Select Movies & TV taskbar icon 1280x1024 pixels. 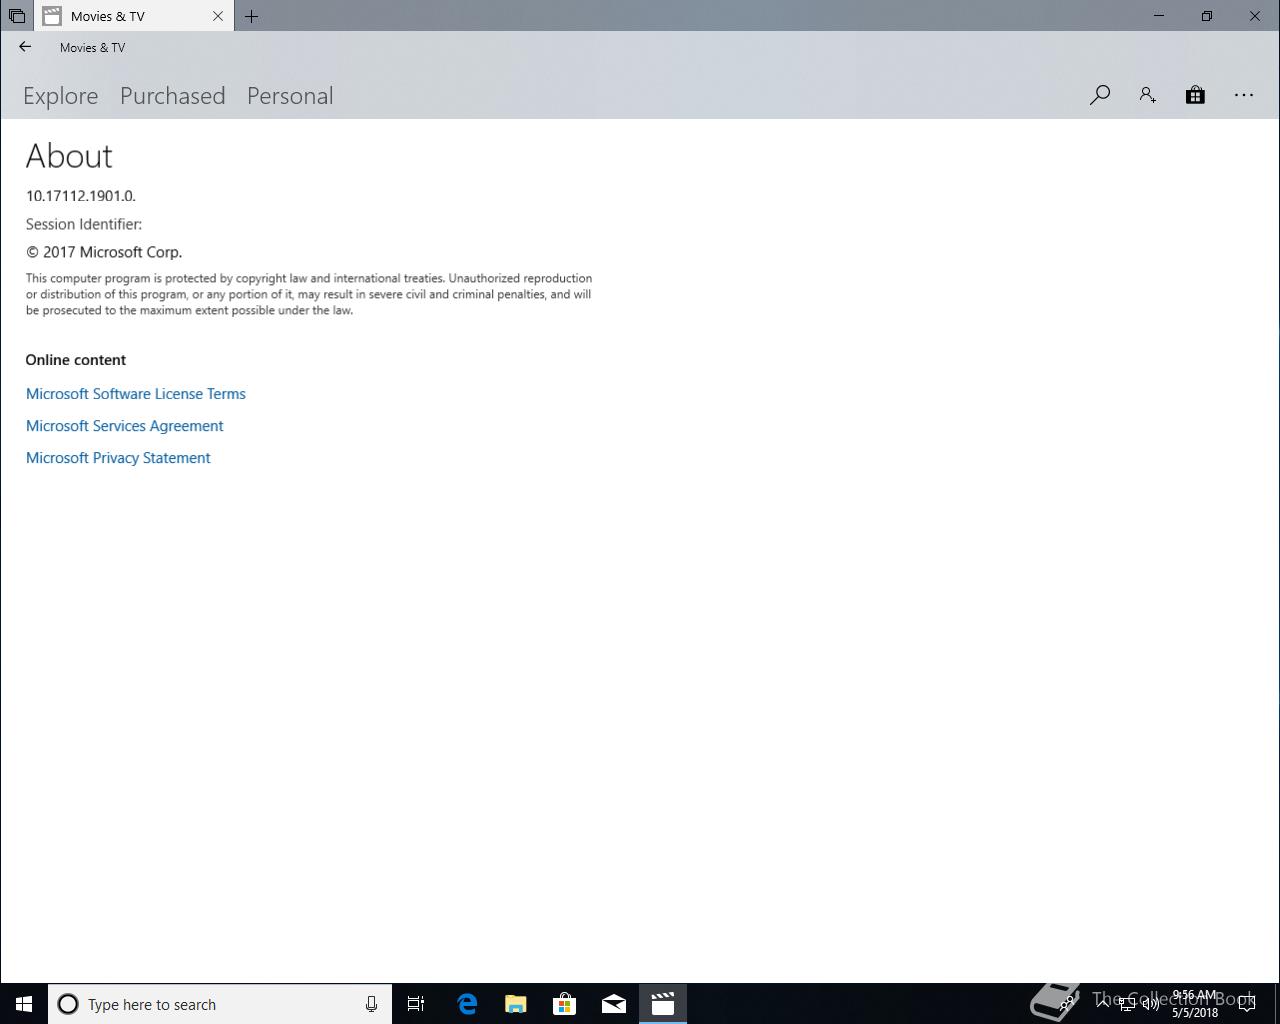(x=662, y=1004)
